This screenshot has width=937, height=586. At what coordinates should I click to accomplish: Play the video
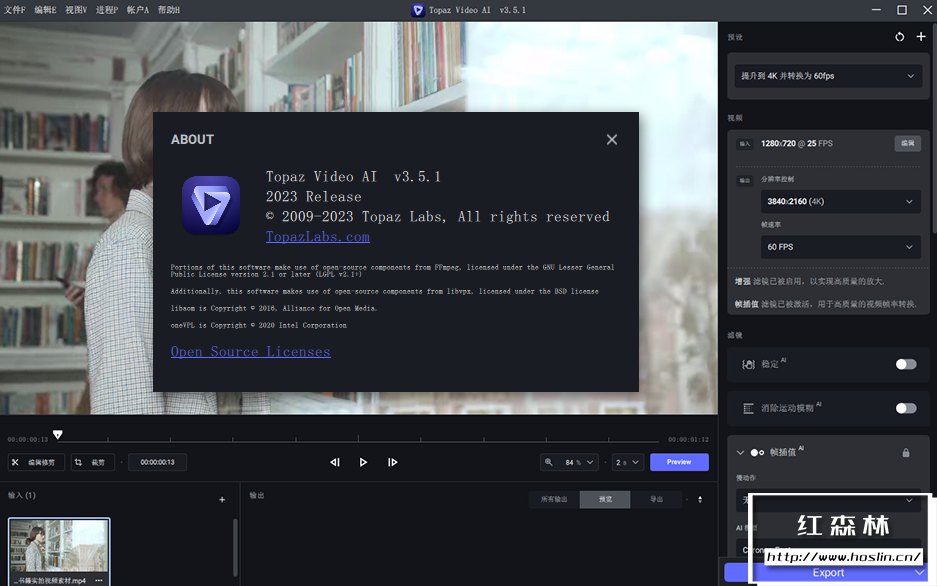363,462
